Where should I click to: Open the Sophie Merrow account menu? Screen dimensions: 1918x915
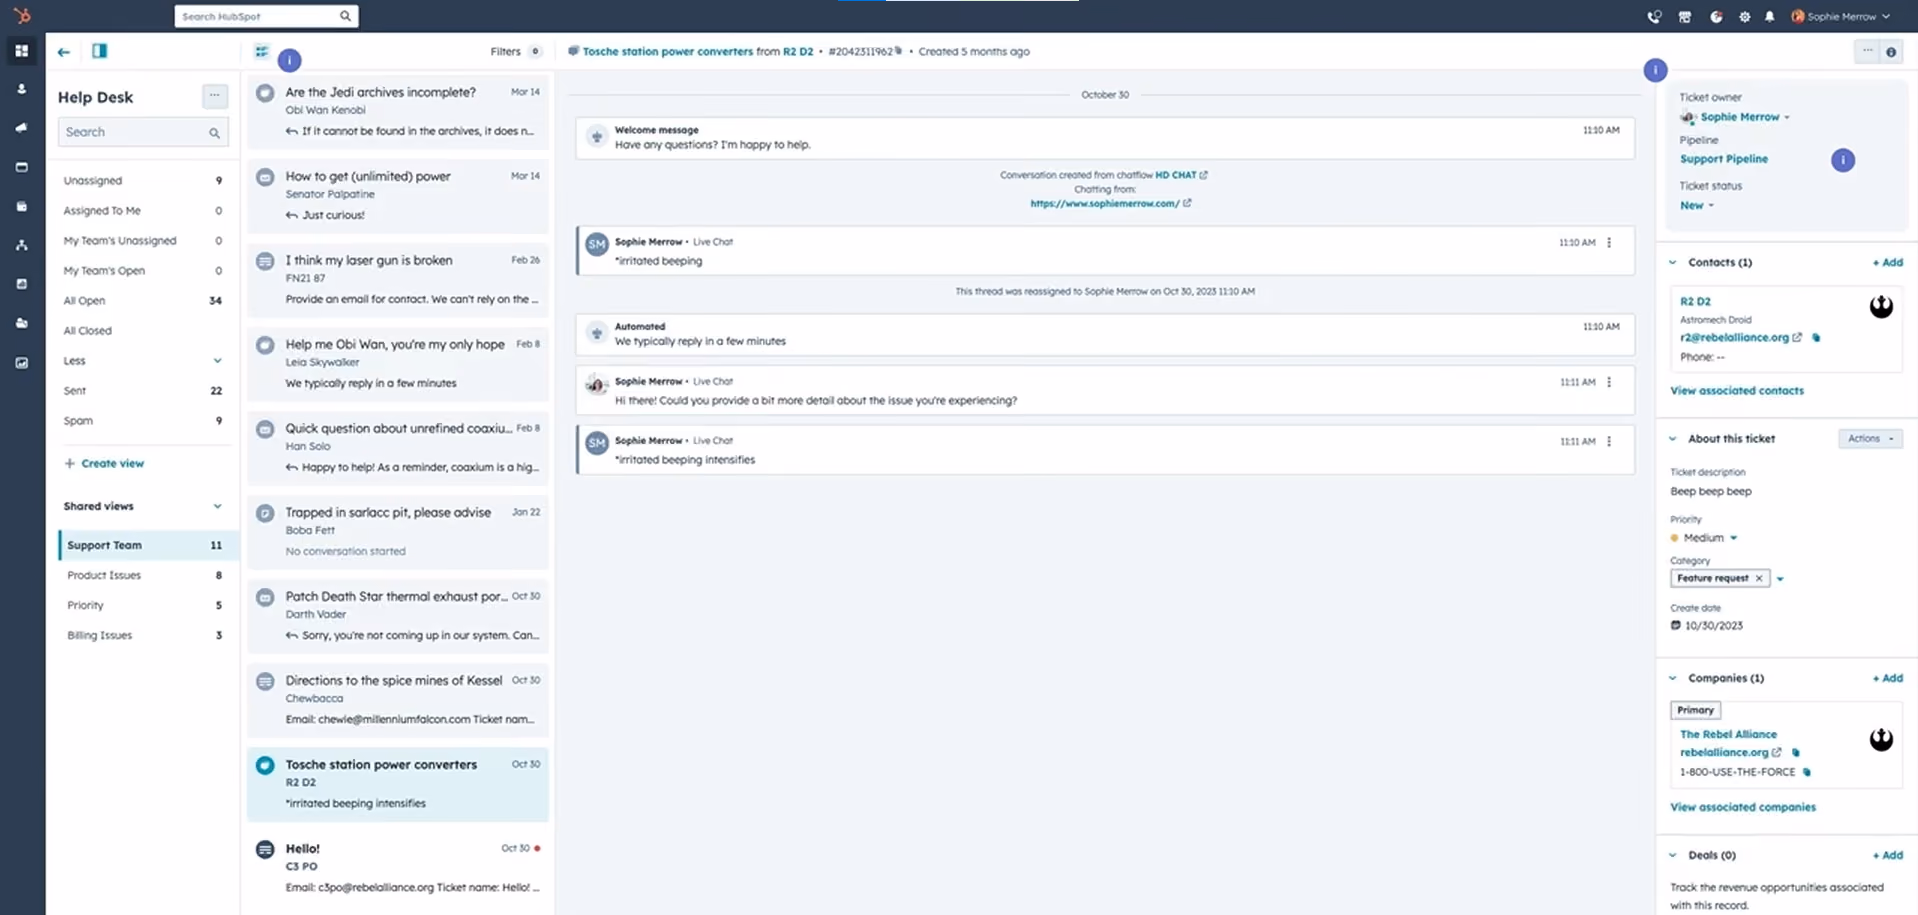1841,17
